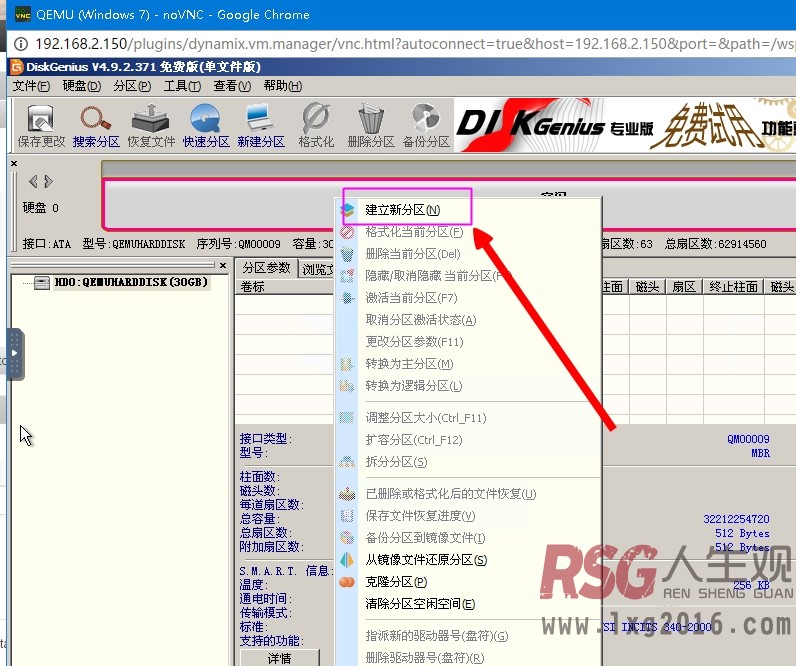
Task: Click 格式化当前分区(F) context menu entry
Action: [468, 232]
